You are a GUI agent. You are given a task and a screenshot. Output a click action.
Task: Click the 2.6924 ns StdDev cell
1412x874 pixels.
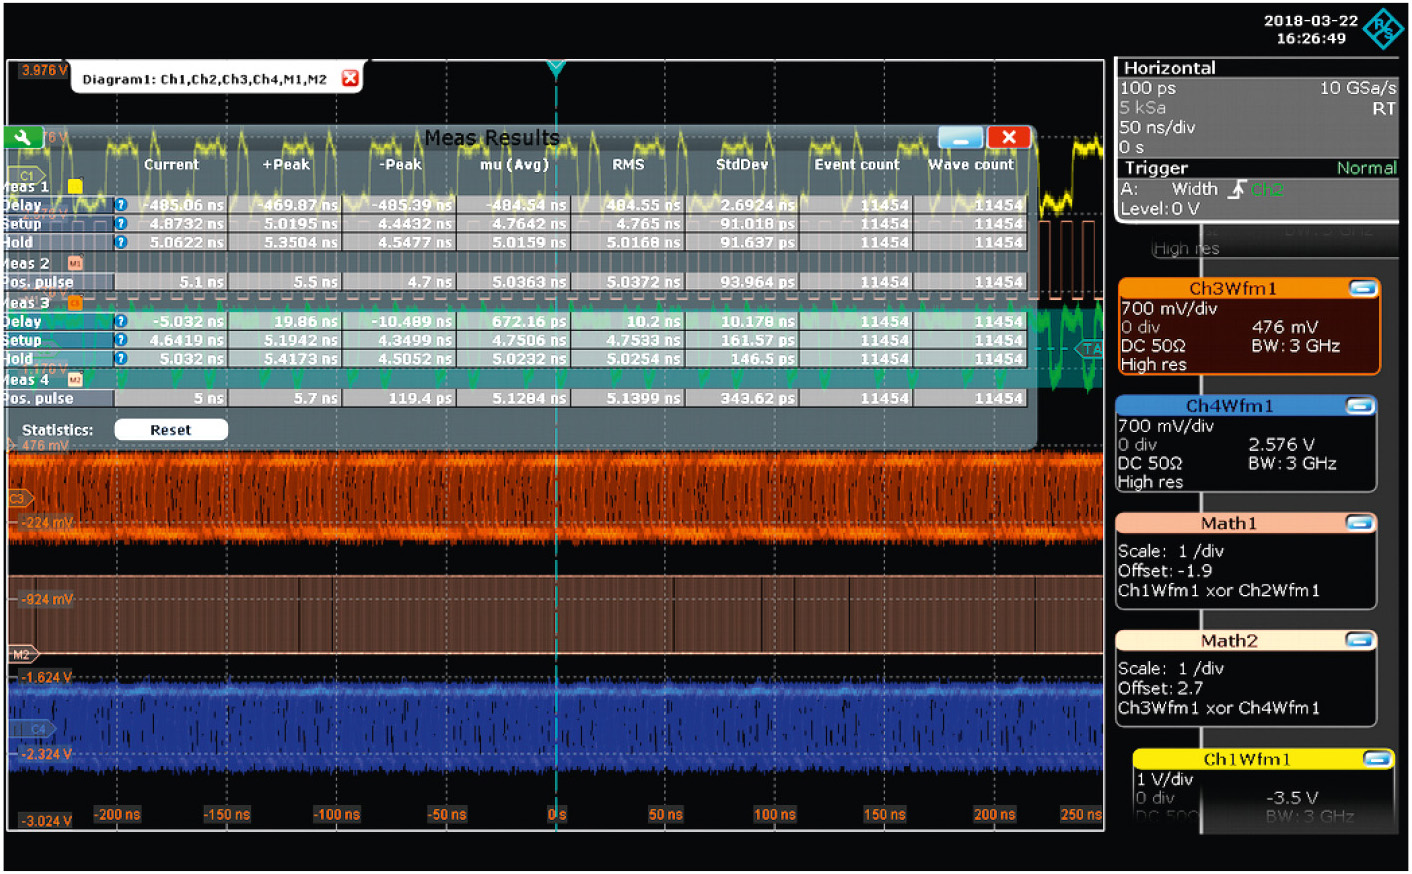(x=742, y=205)
